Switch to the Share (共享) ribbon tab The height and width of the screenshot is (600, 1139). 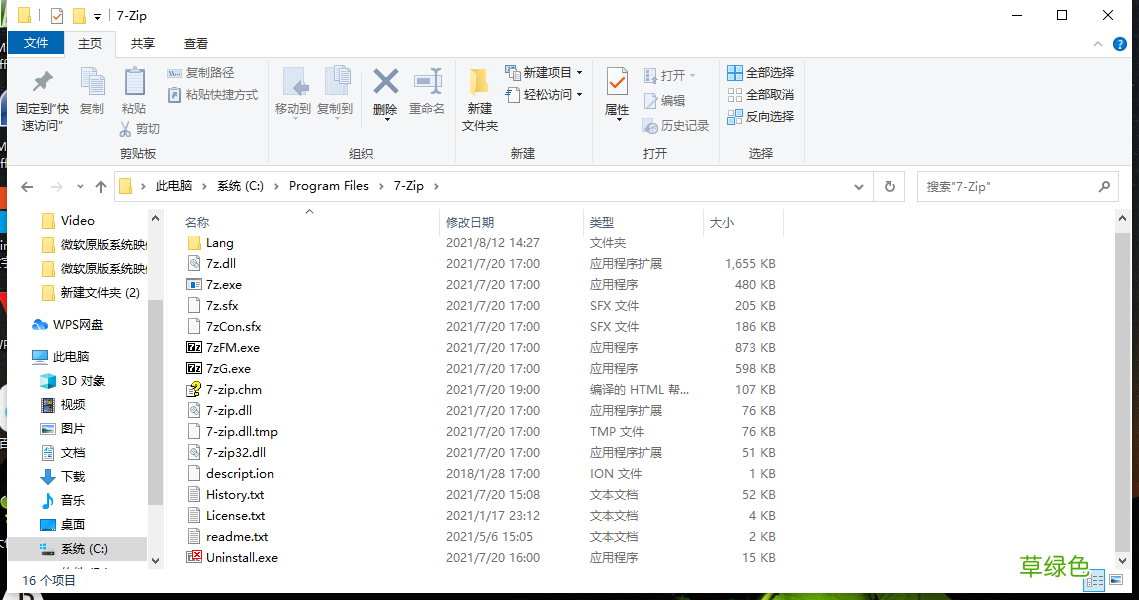click(142, 44)
